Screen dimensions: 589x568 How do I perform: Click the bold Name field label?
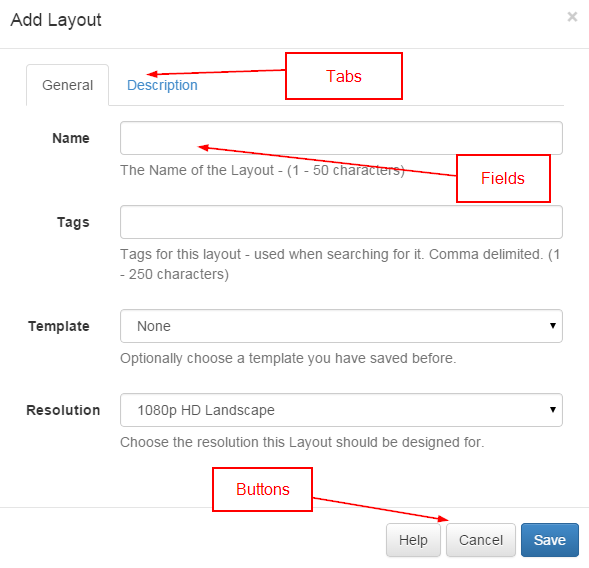pos(71,138)
